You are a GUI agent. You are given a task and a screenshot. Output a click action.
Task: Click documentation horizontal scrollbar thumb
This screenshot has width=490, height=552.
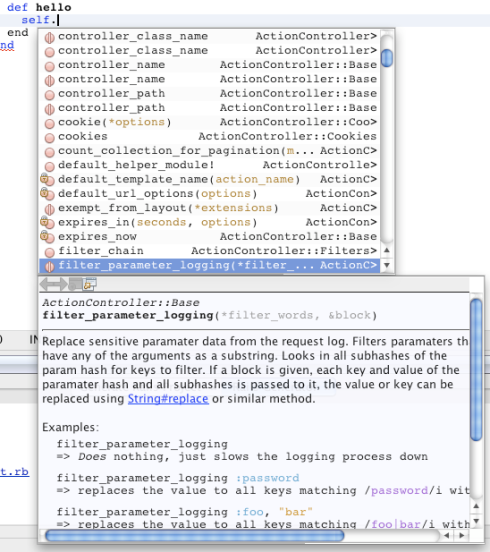click(x=195, y=535)
